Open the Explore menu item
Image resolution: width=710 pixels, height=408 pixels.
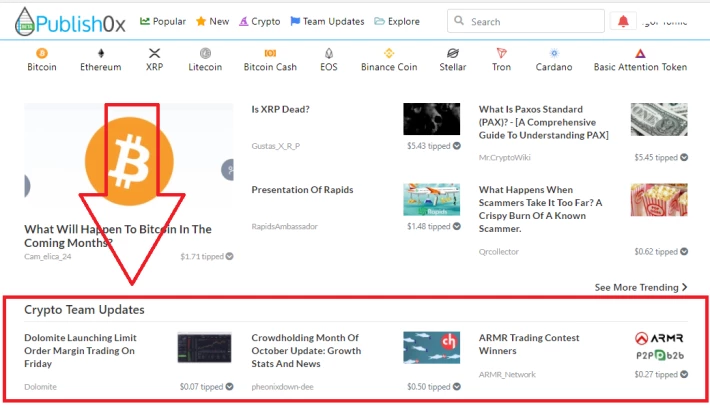click(397, 21)
